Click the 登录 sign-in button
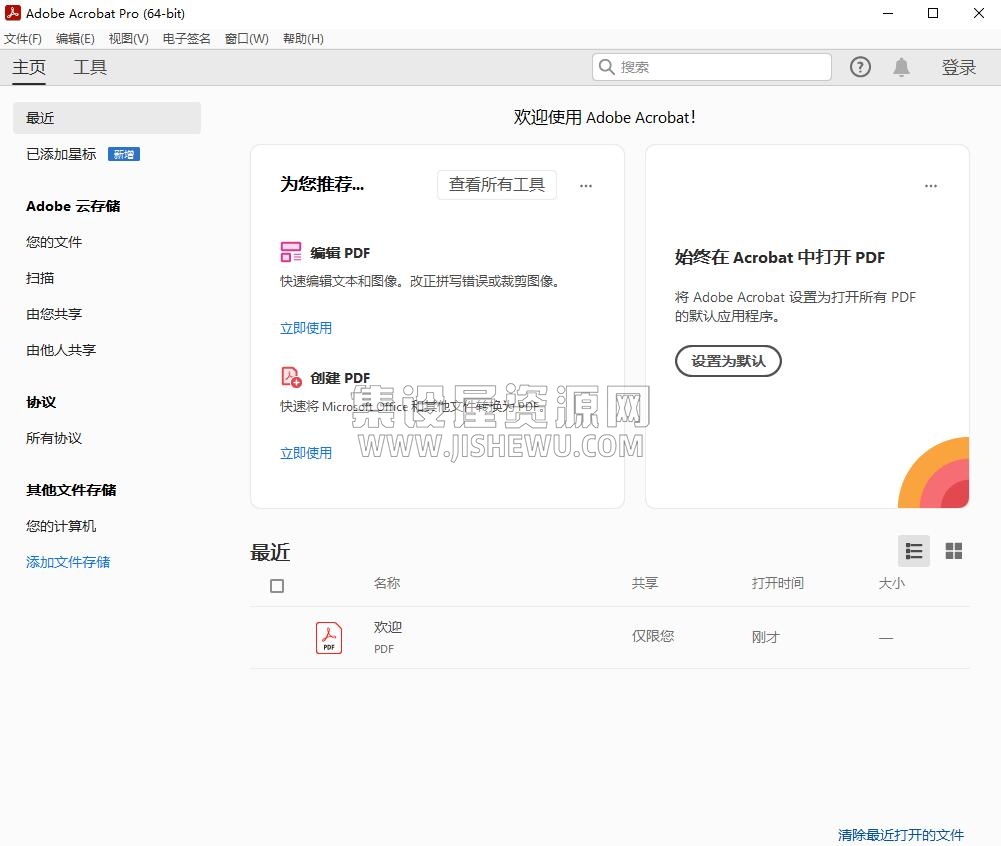Viewport: 1001px width, 846px height. (x=959, y=67)
